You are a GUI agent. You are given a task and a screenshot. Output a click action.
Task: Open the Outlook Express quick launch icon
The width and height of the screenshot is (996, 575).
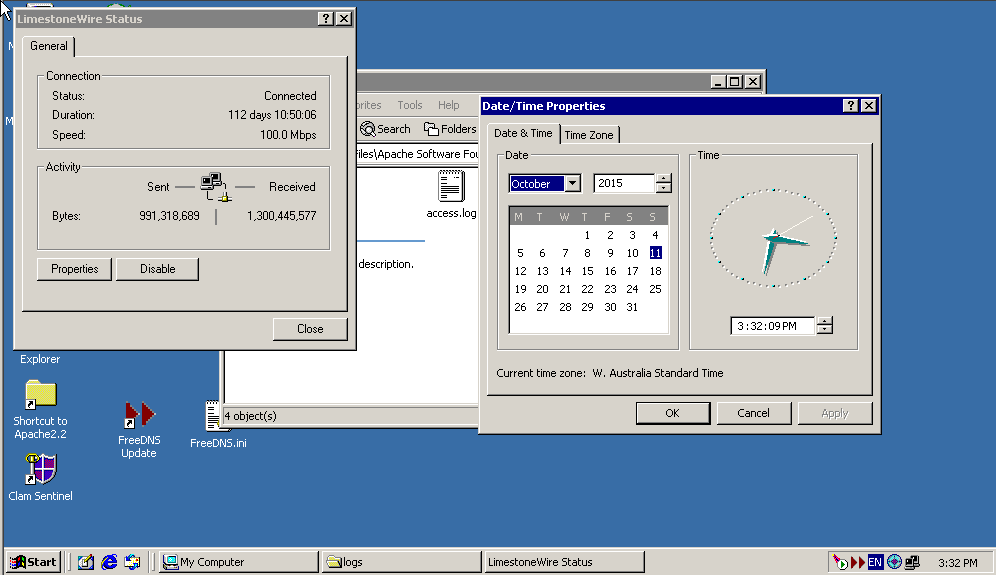[x=132, y=562]
